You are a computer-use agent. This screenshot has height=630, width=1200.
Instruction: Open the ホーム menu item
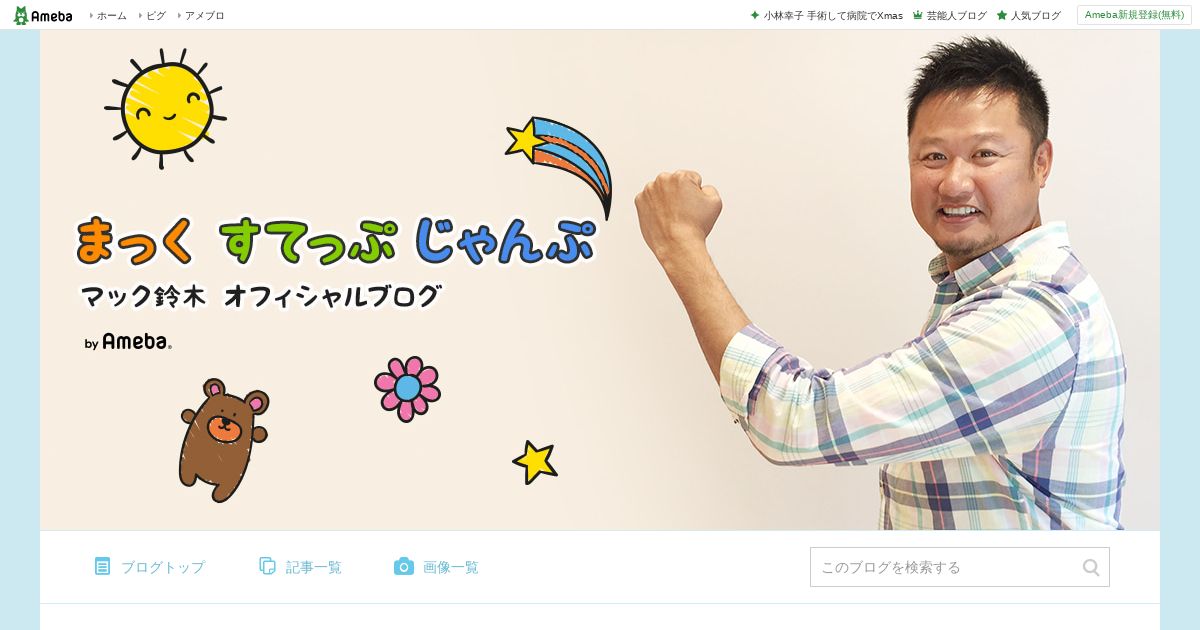coord(112,15)
